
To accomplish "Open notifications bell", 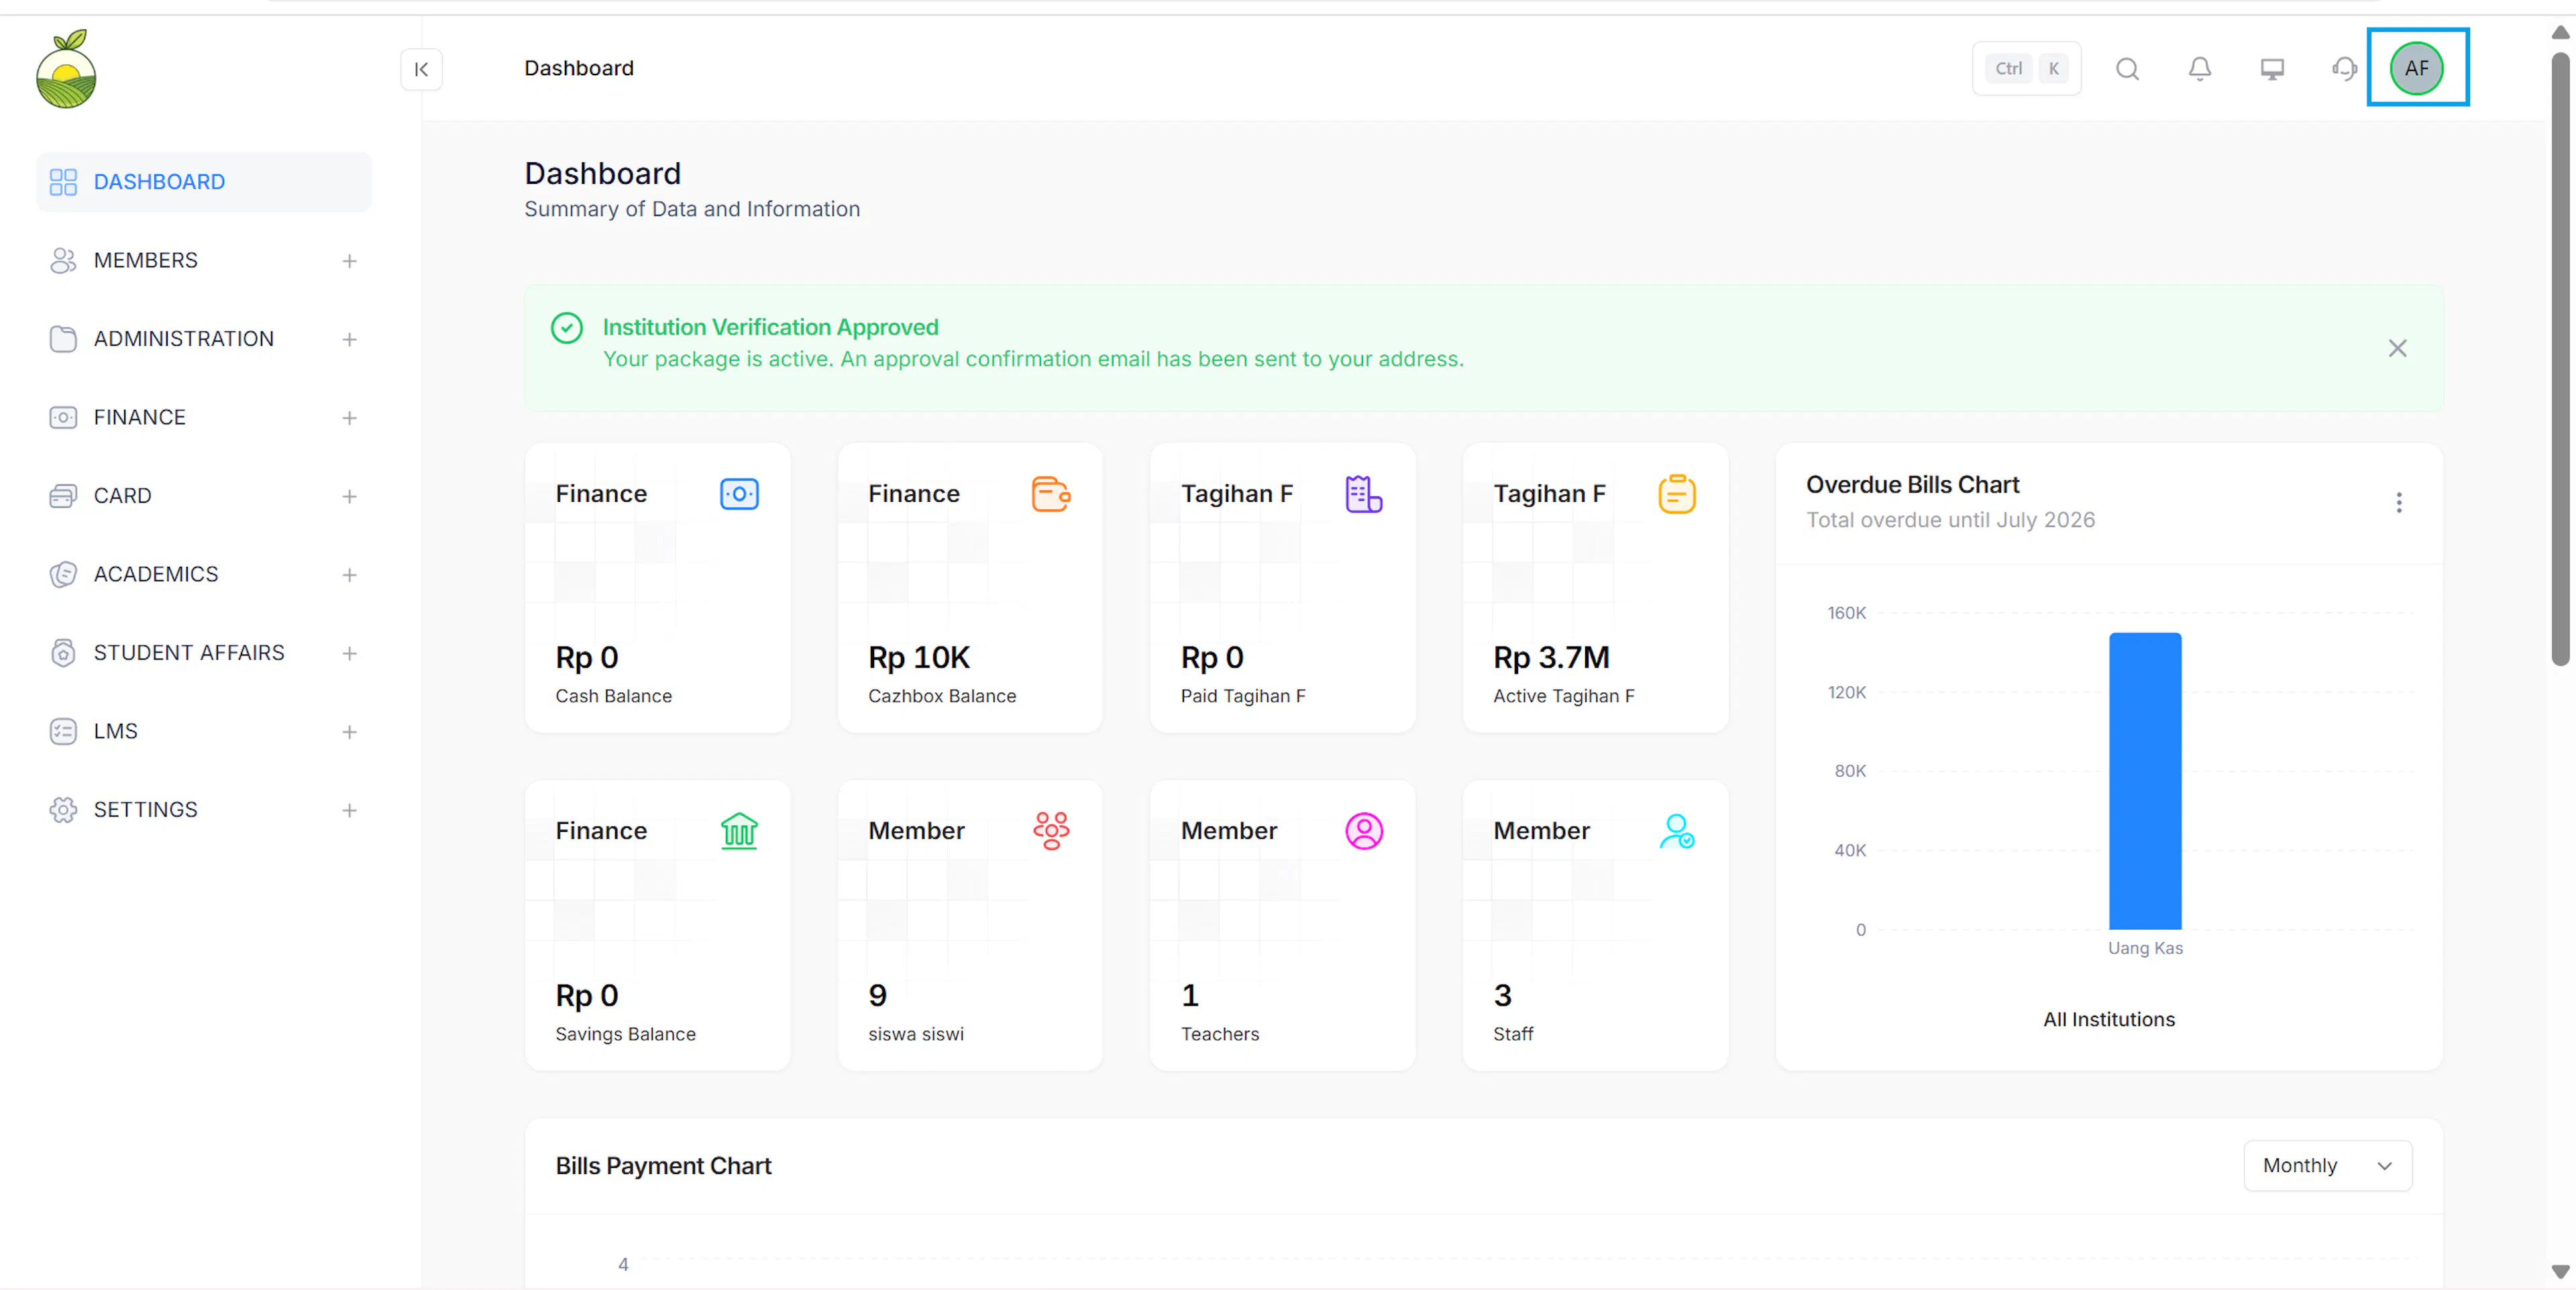I will coord(2199,69).
